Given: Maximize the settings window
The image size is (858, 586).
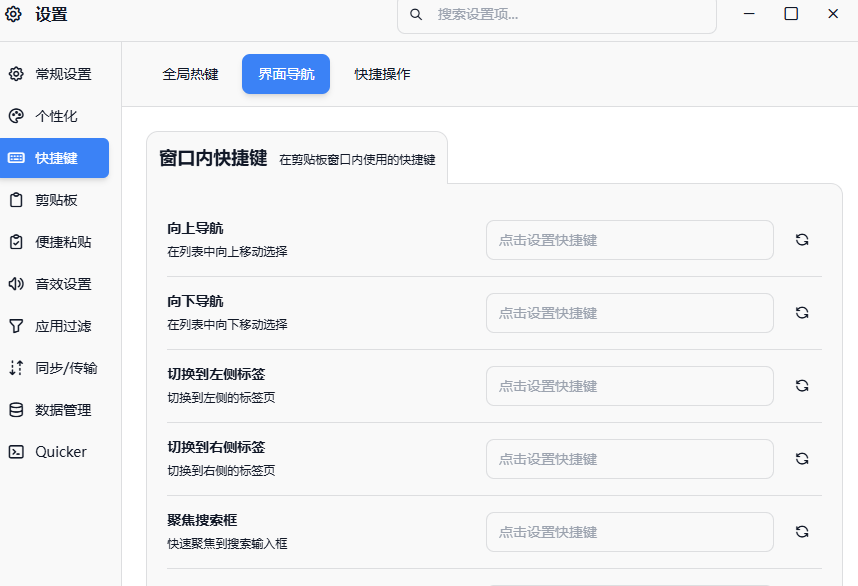Looking at the screenshot, I should [x=791, y=14].
